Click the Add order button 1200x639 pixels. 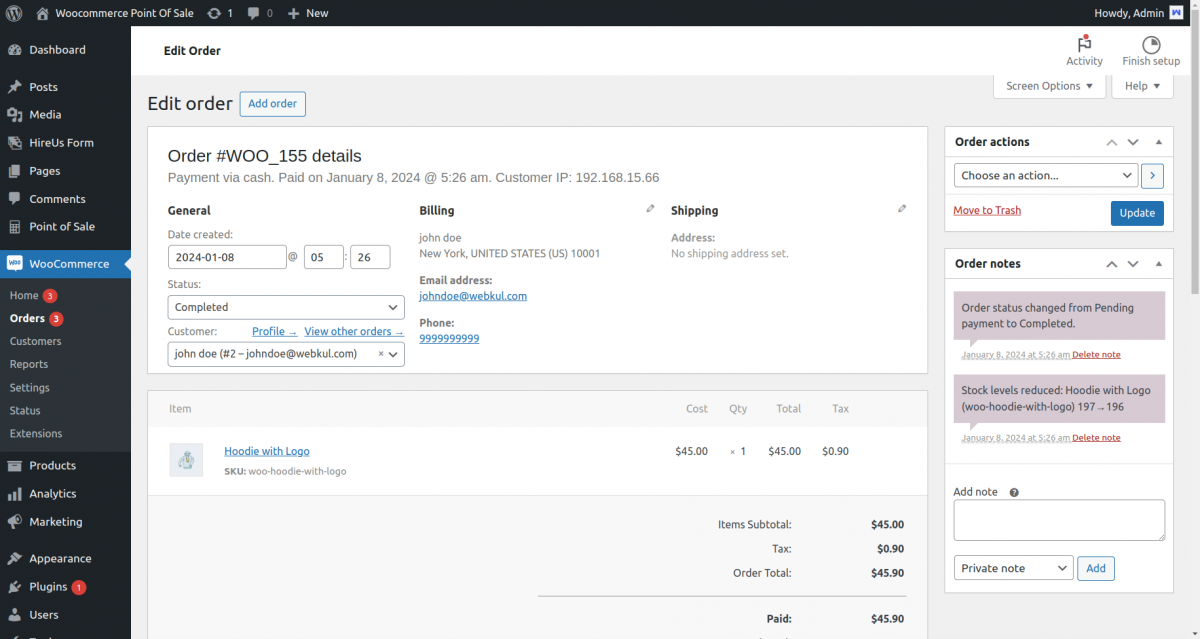(x=272, y=104)
